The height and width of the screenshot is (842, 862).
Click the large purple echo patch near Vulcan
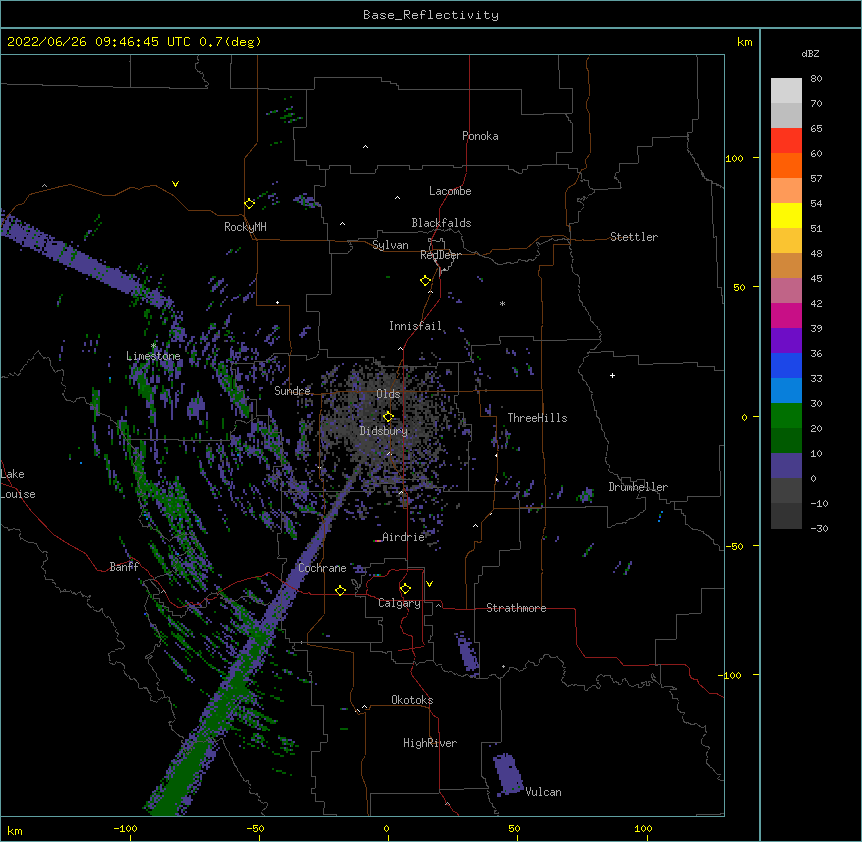pyautogui.click(x=507, y=774)
